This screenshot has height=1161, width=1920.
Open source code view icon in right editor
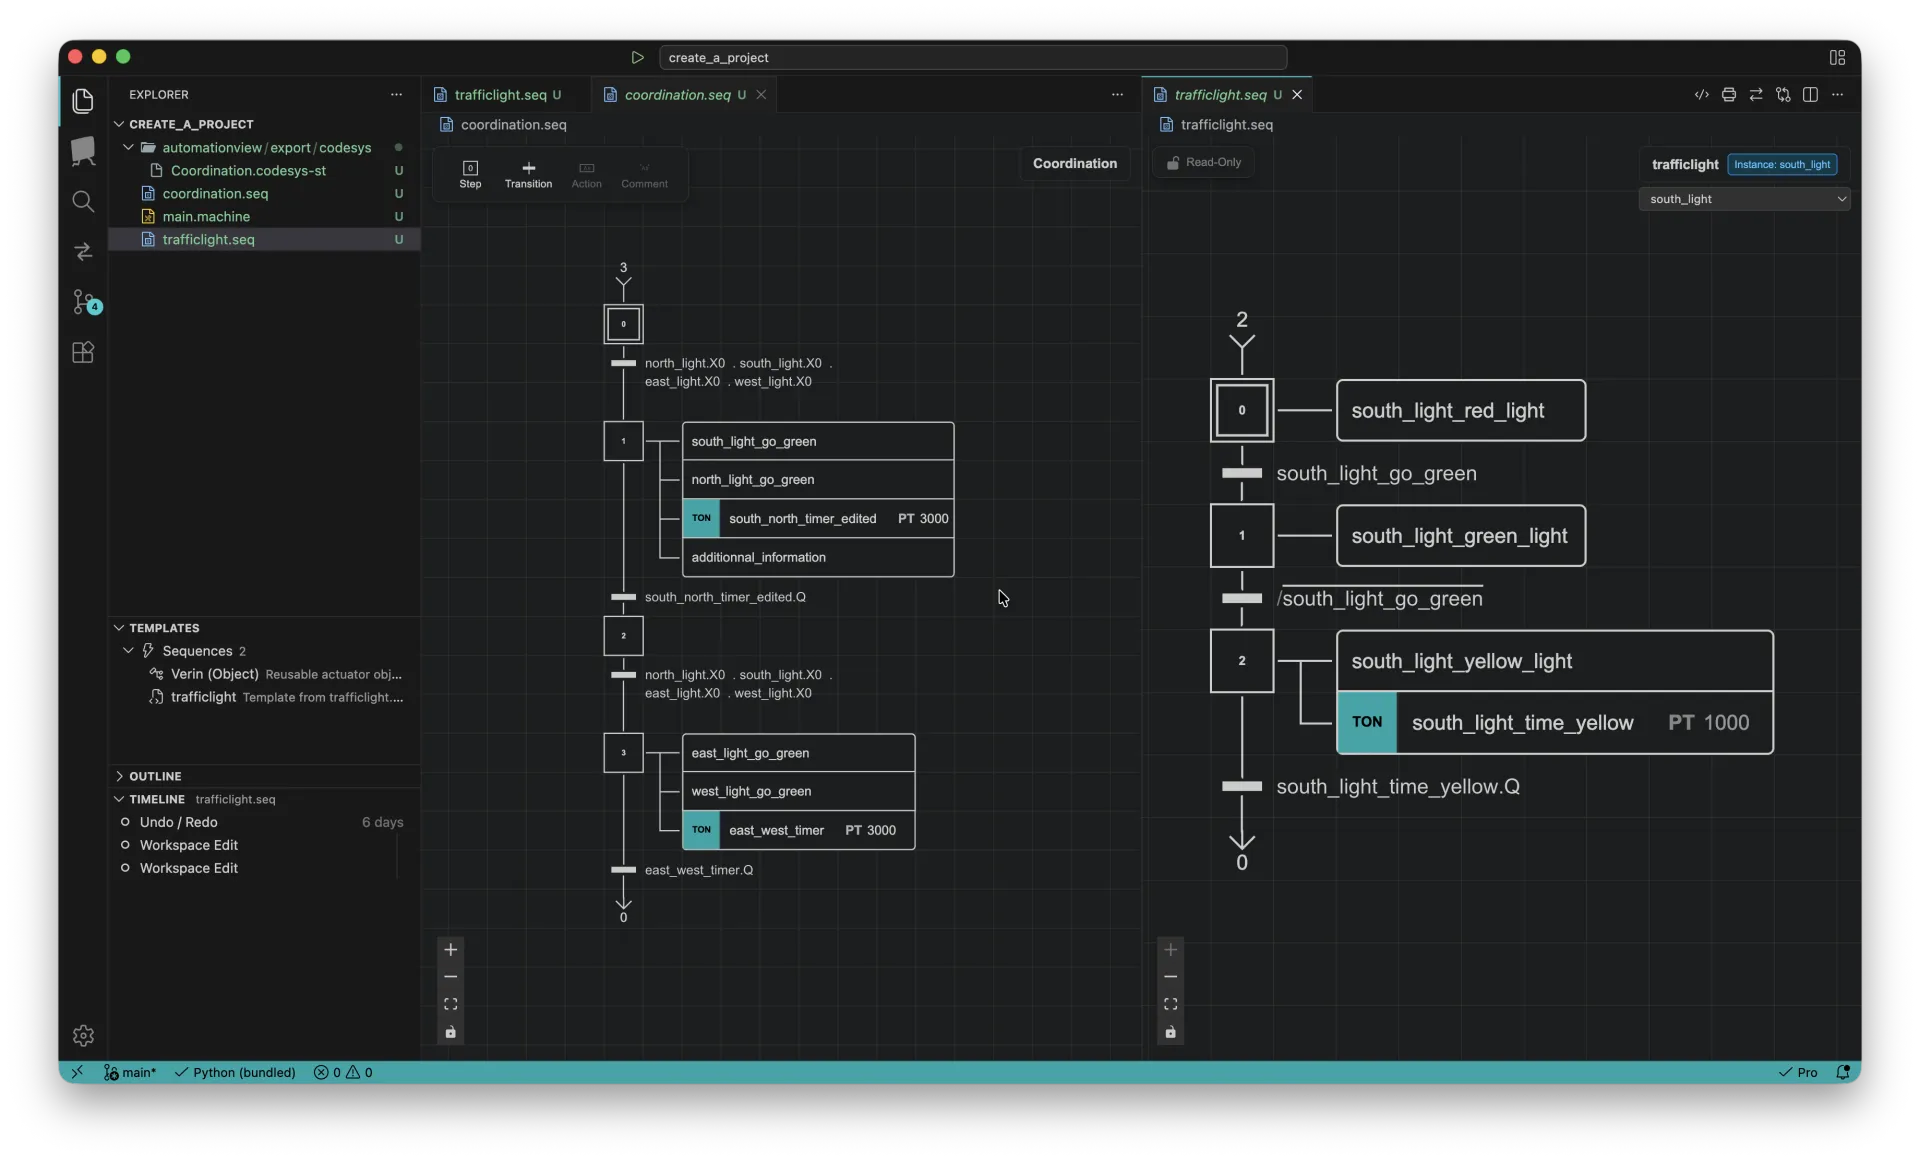pos(1701,95)
